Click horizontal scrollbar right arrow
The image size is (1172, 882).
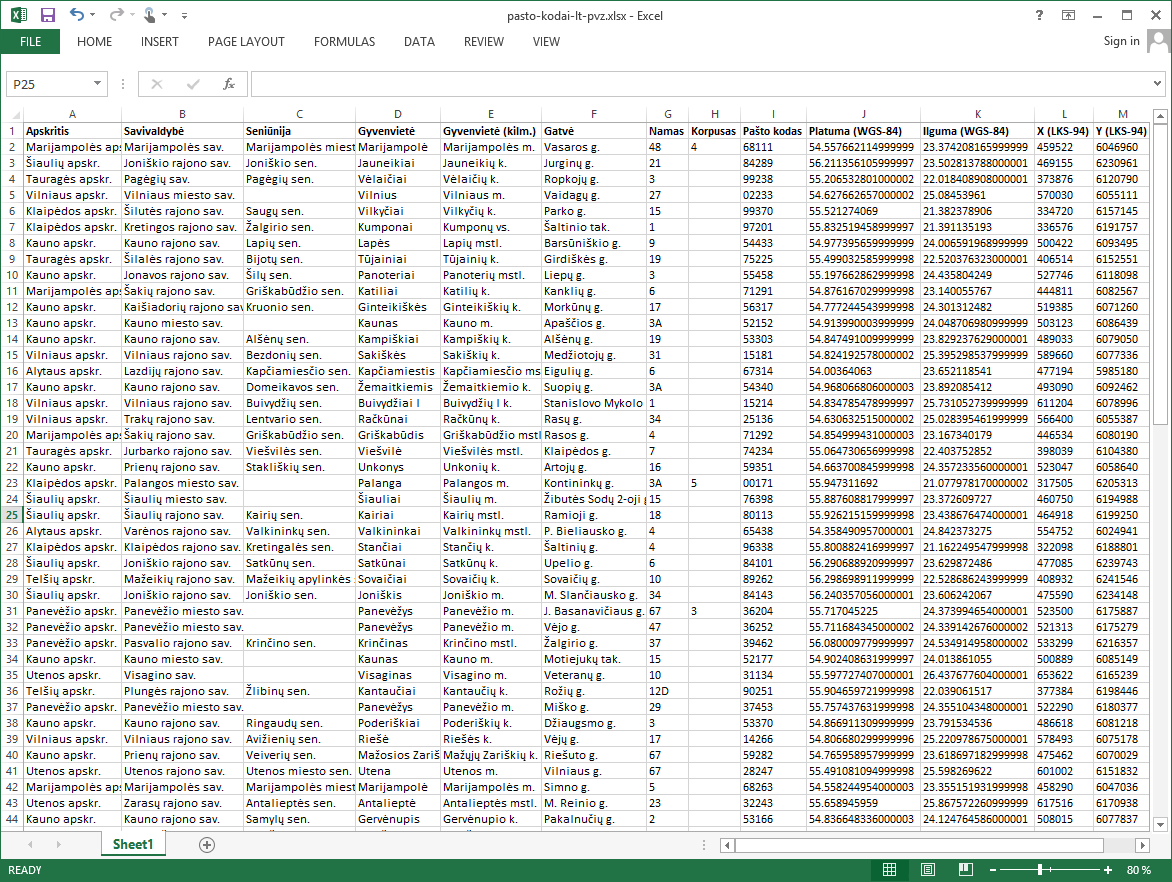(x=1142, y=845)
